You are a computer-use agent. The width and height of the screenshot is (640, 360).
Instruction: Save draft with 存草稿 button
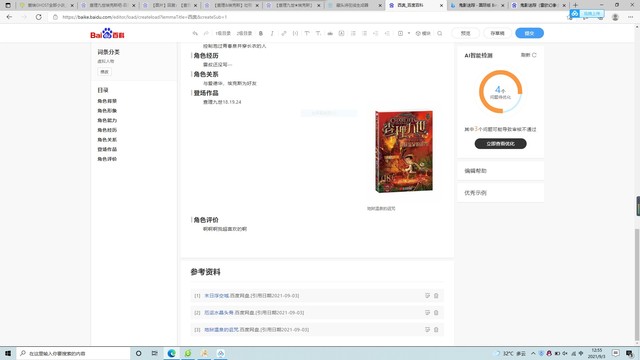tap(497, 33)
